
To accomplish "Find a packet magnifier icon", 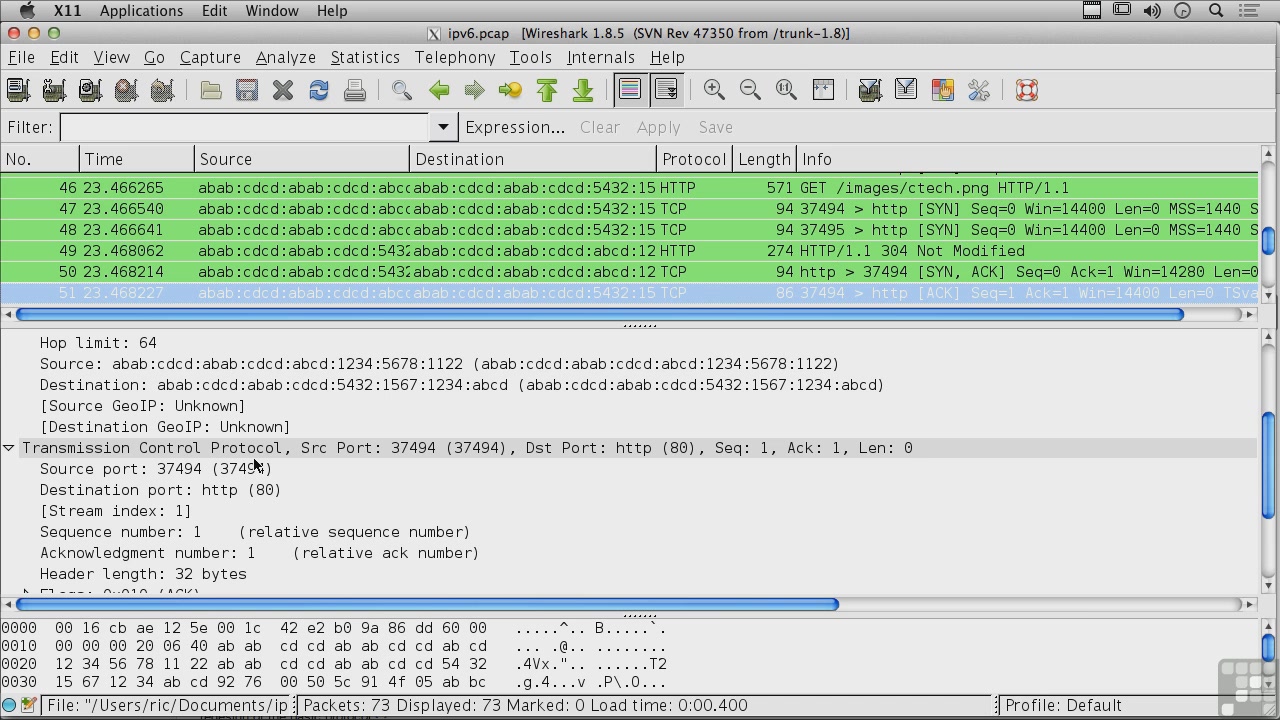I will (402, 90).
